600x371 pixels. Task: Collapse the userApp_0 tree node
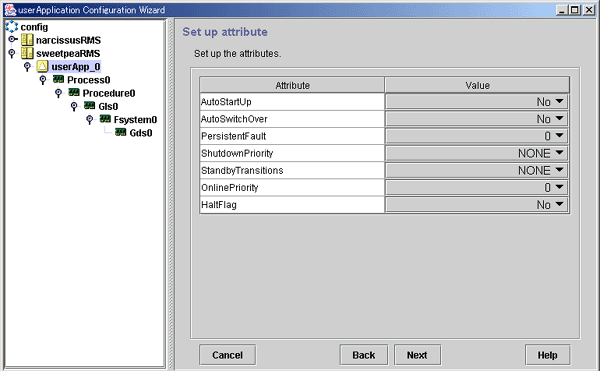click(27, 67)
